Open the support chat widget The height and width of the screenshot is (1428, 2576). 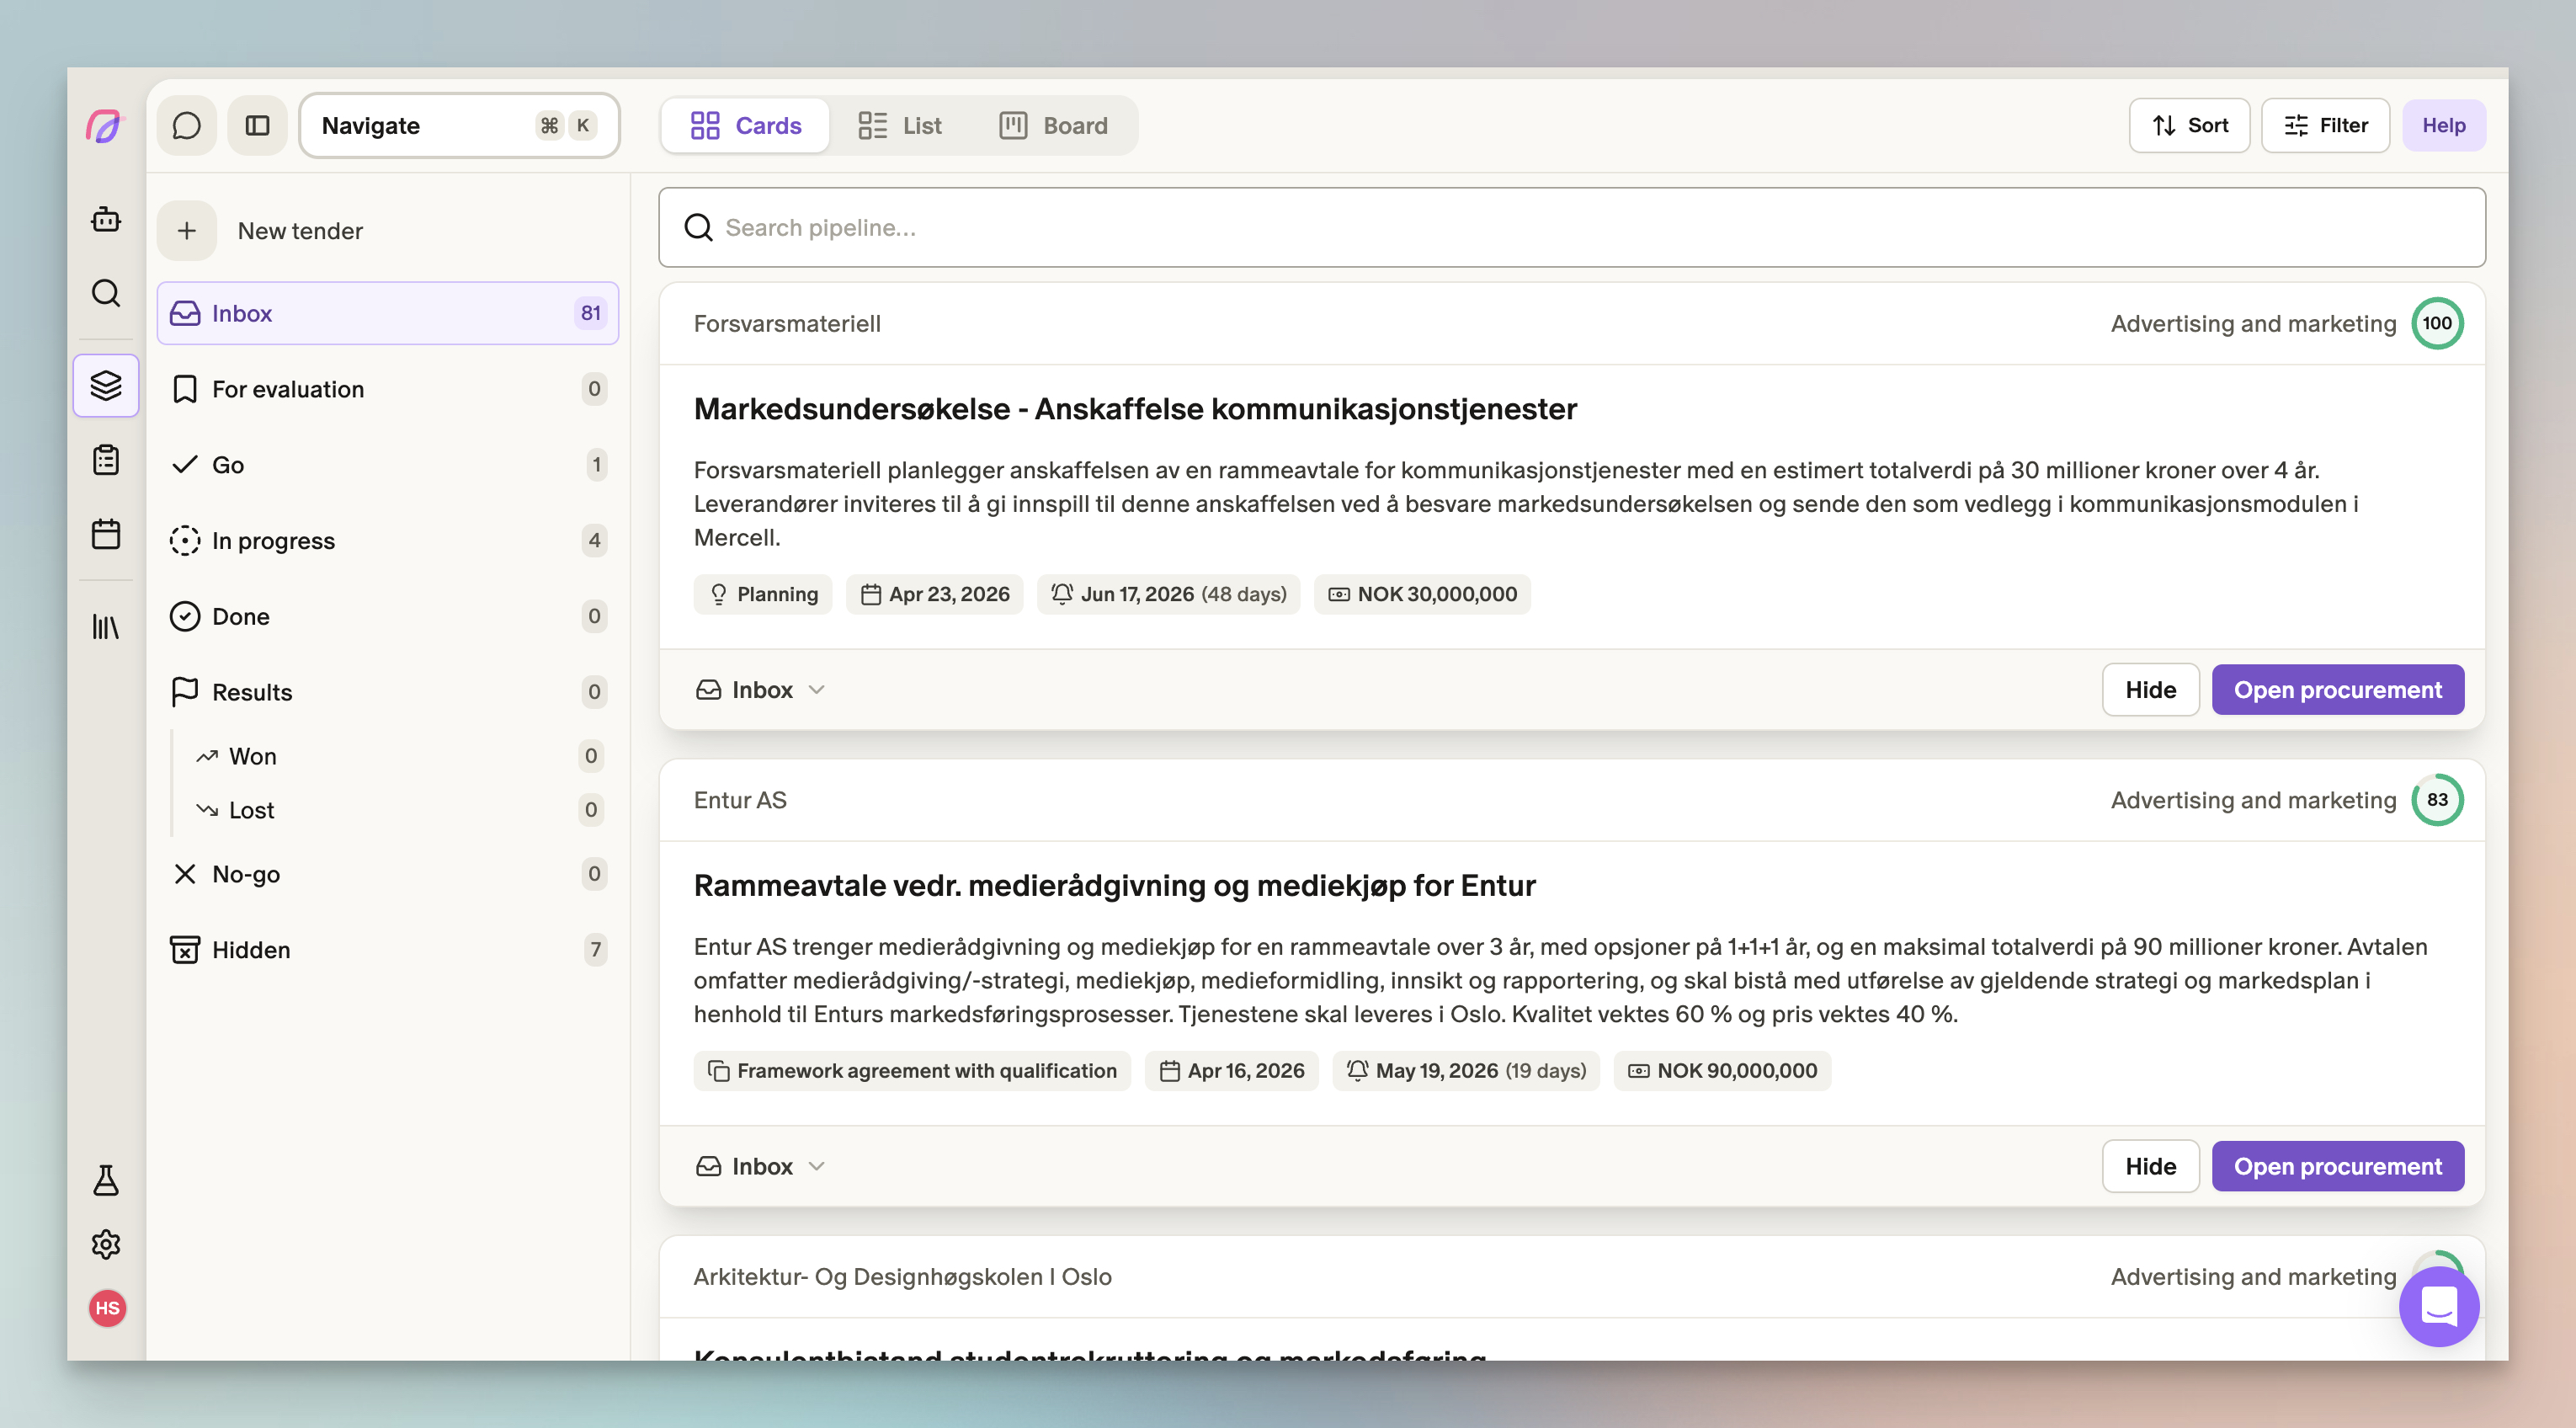2439,1306
